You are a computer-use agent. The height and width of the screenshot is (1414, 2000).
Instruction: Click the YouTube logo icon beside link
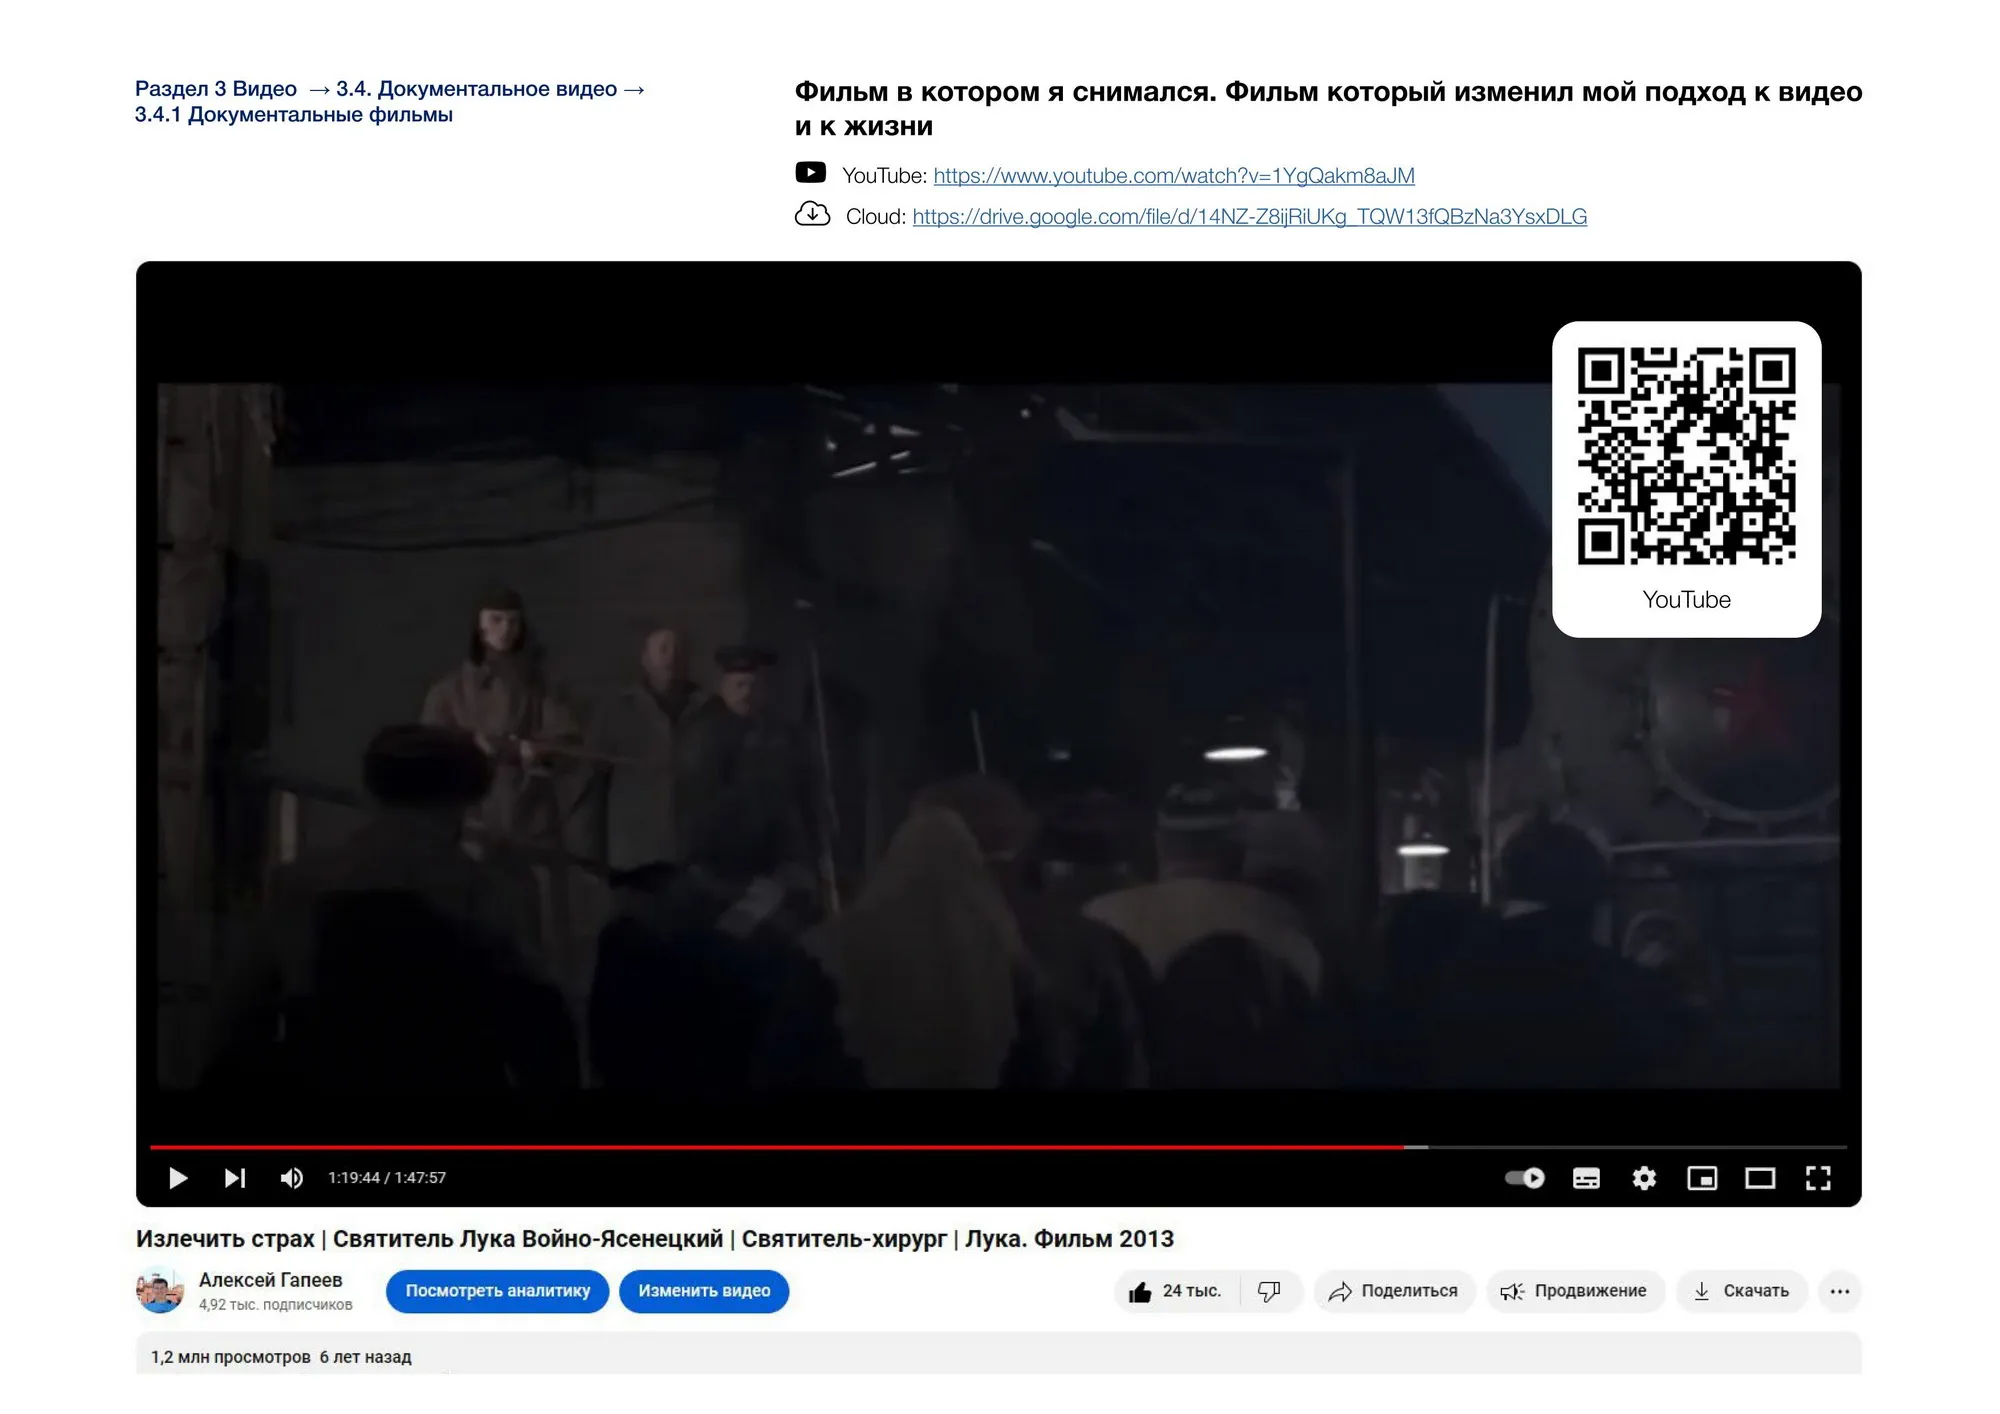(810, 173)
